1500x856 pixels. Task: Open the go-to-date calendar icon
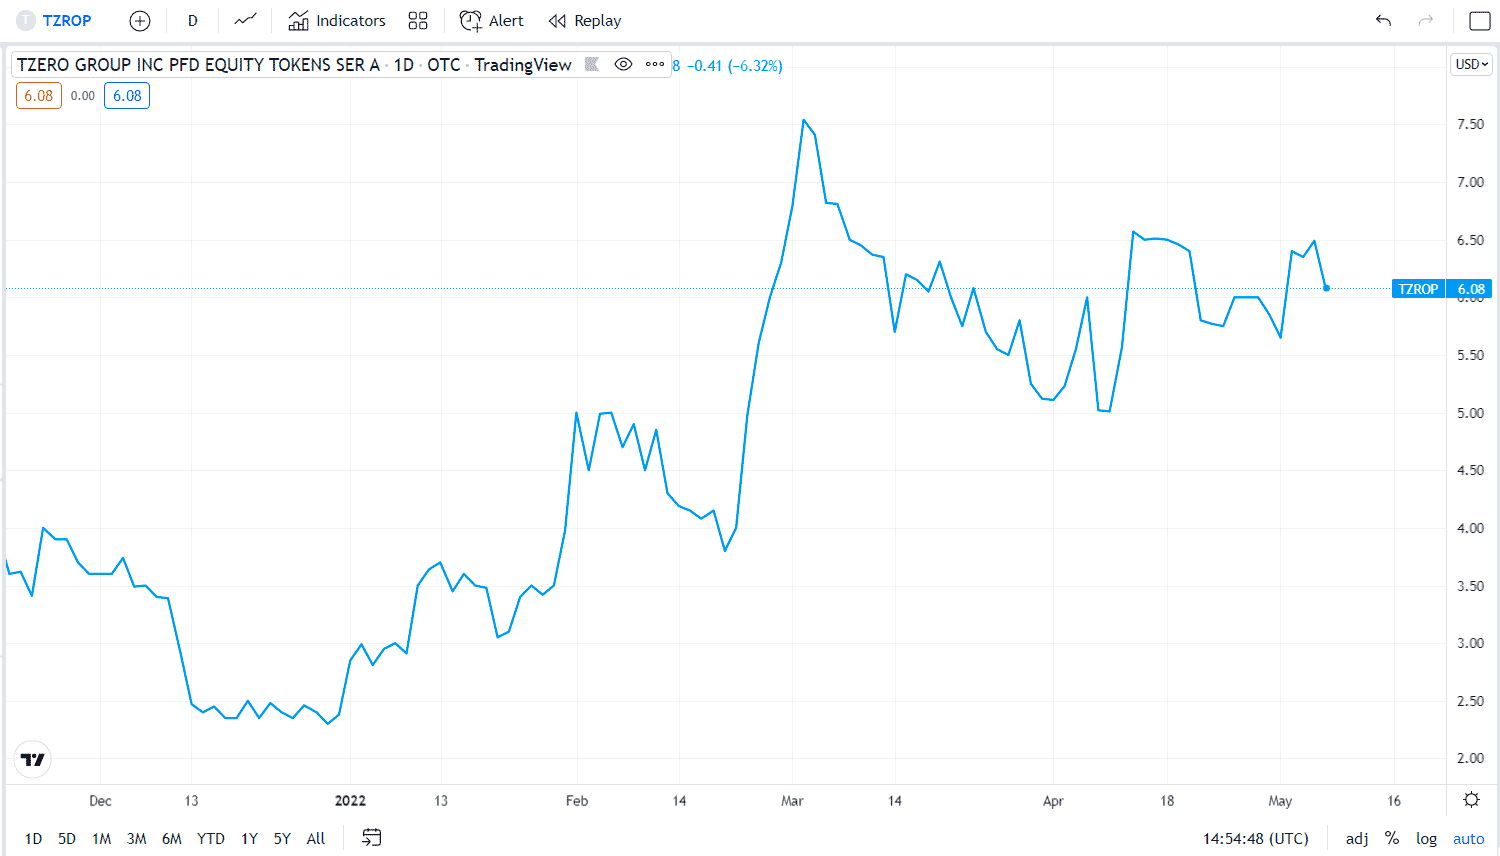pos(371,838)
